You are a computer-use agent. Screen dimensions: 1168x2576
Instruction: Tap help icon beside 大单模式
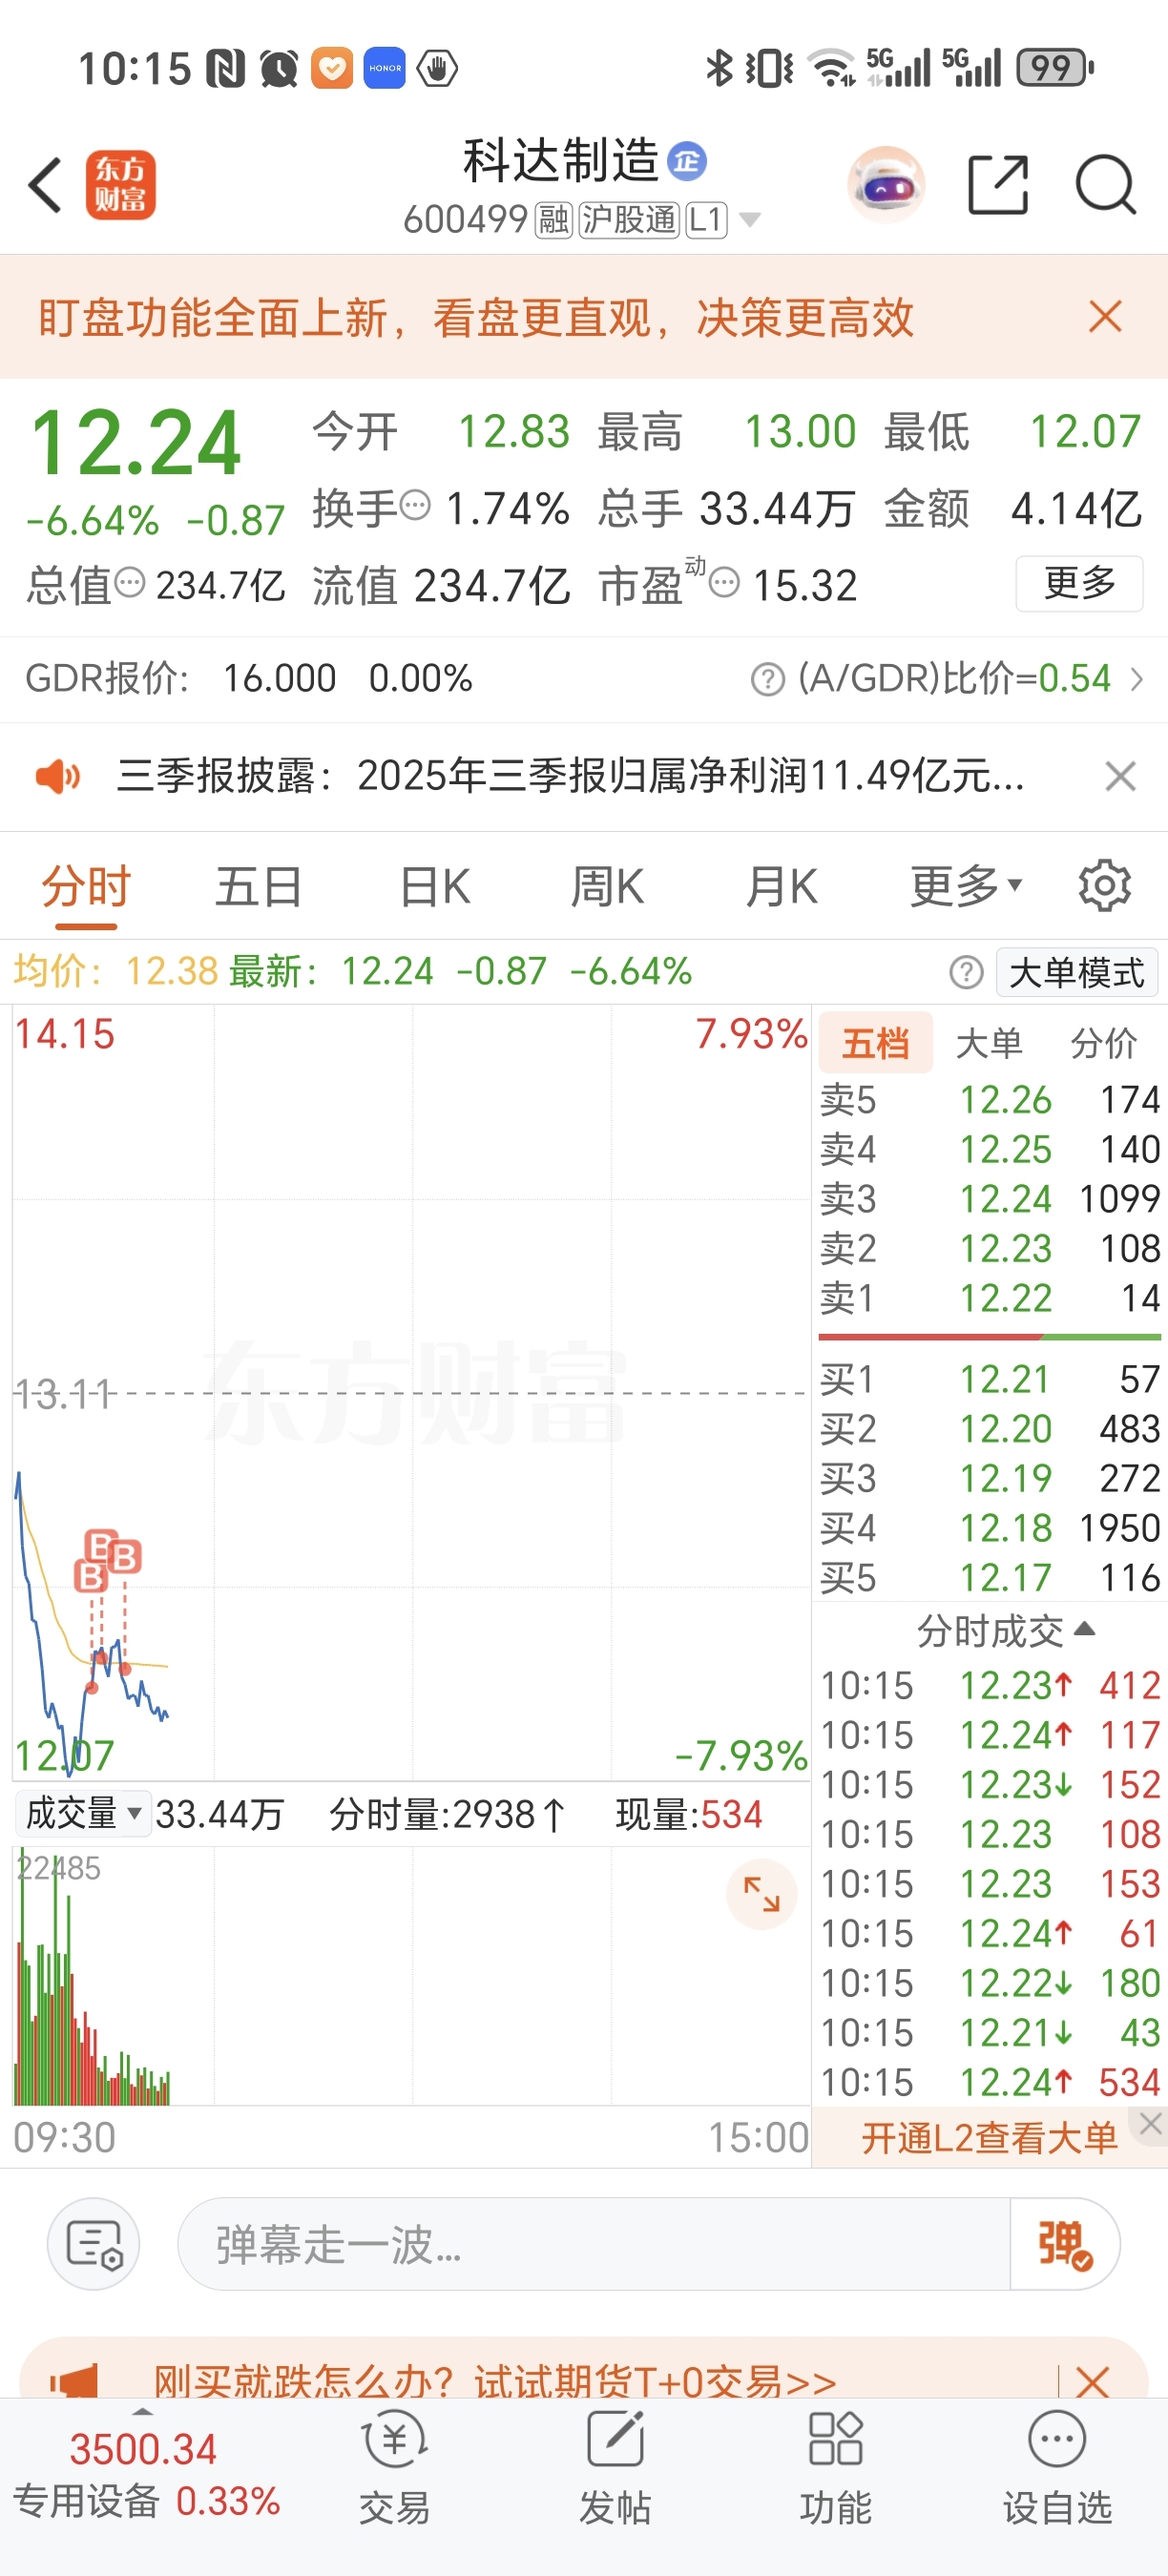966,972
